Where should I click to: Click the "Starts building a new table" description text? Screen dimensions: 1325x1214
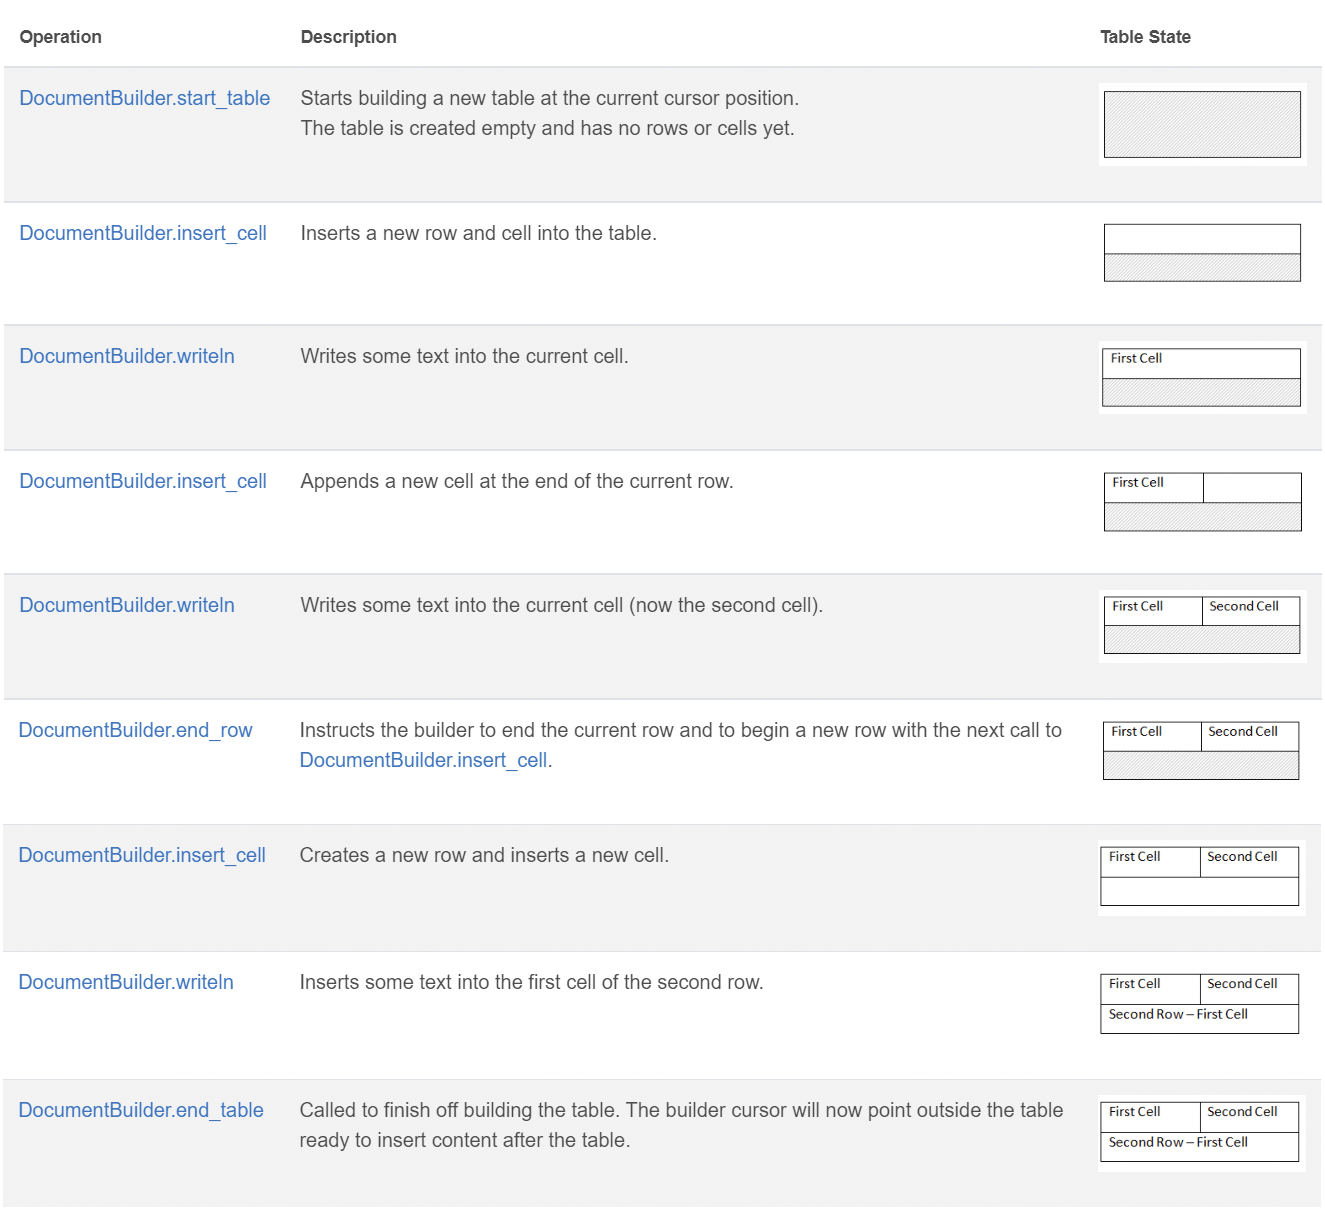(x=549, y=98)
